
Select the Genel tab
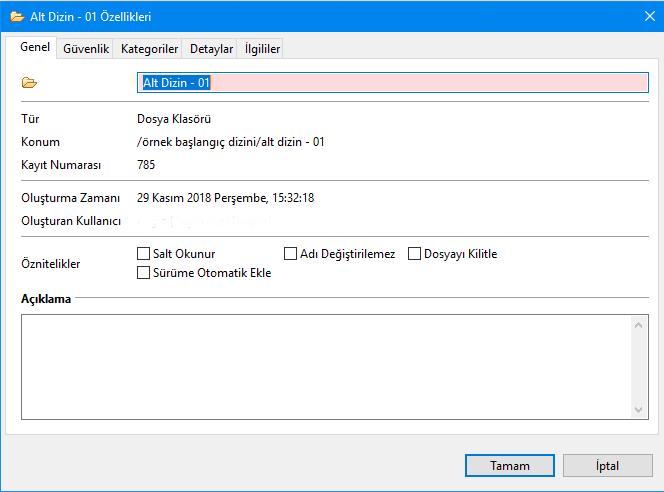[35, 47]
